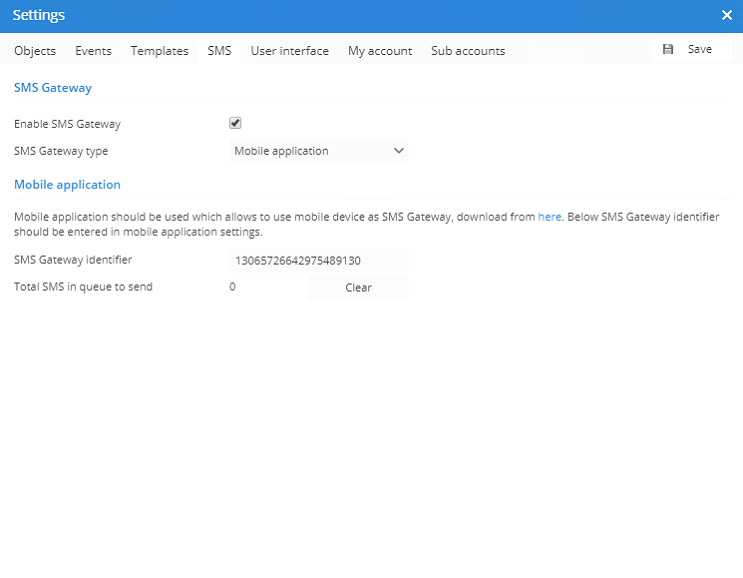The image size is (743, 578).
Task: Click the chevron arrow beside Mobile application
Action: point(398,151)
